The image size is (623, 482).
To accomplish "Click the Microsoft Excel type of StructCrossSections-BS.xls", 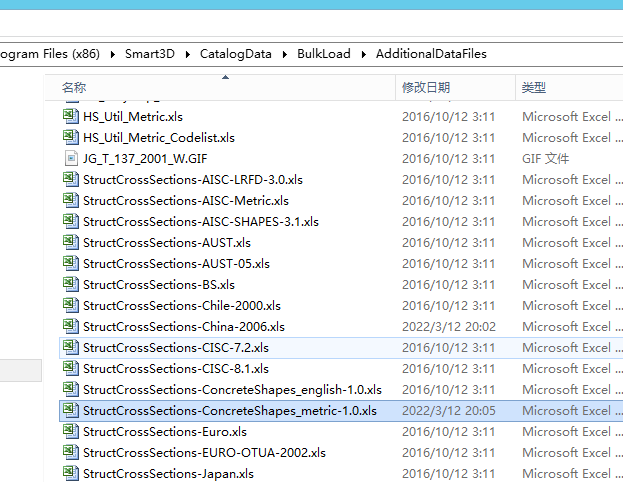I will tap(572, 285).
